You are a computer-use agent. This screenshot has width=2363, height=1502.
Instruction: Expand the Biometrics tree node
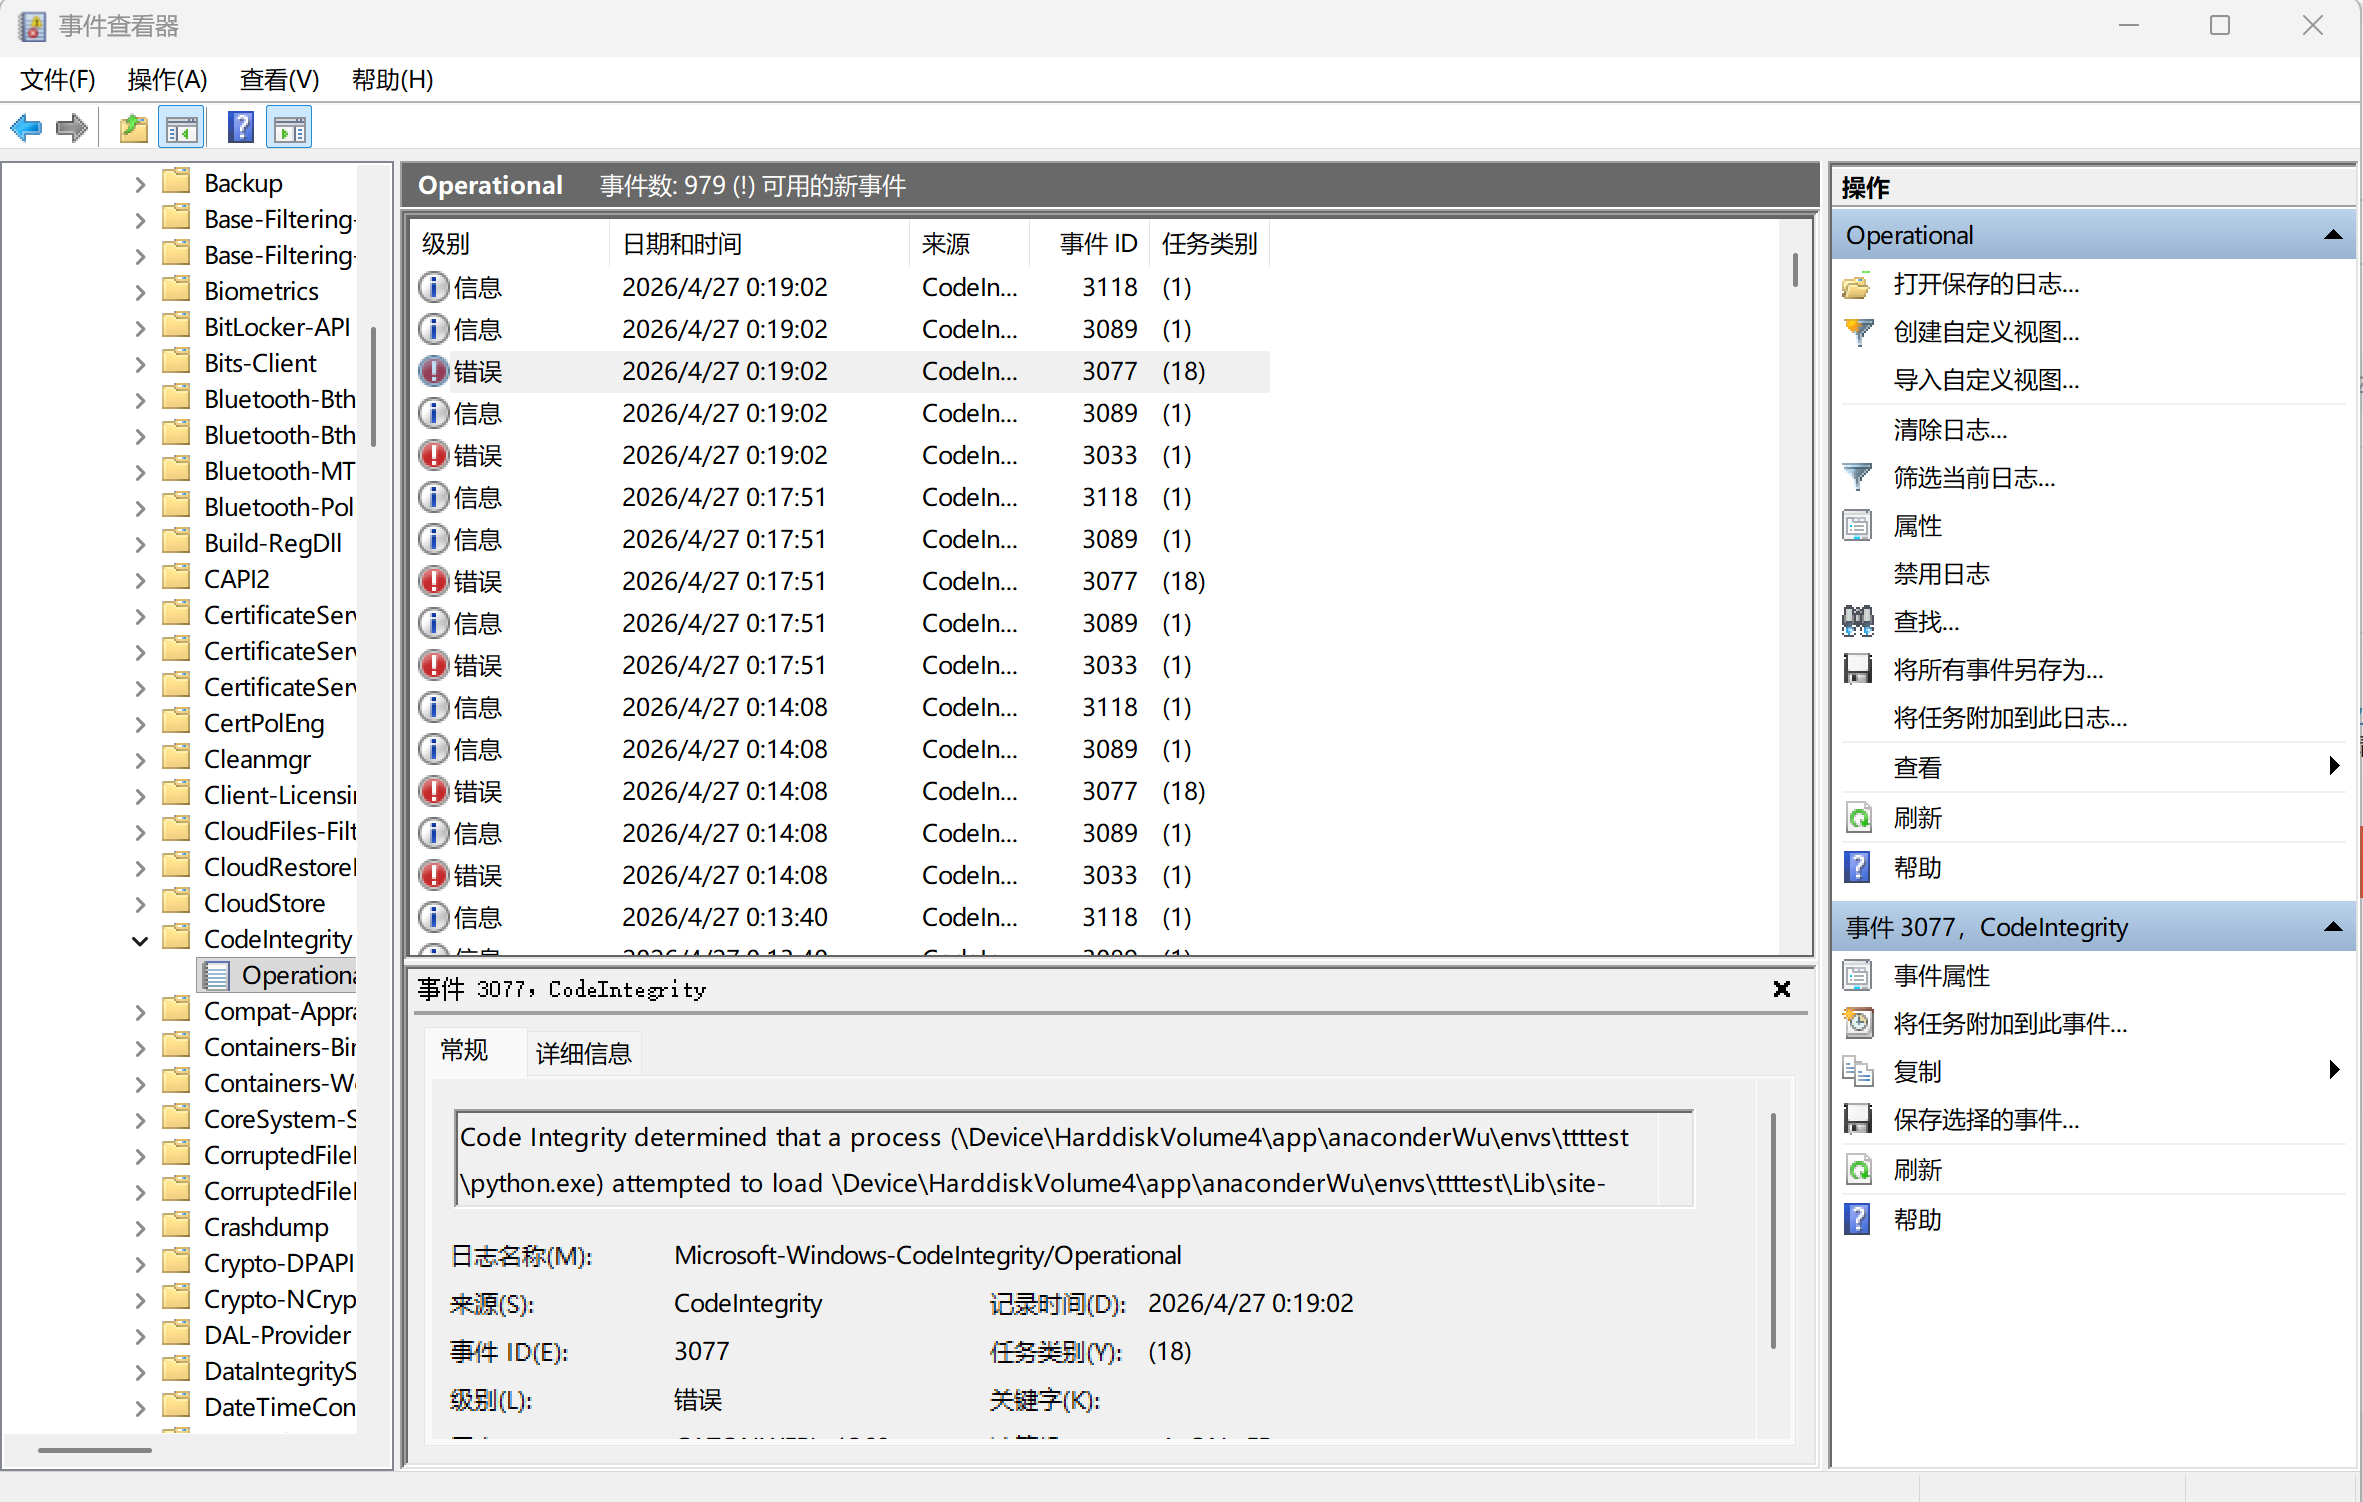tap(139, 290)
